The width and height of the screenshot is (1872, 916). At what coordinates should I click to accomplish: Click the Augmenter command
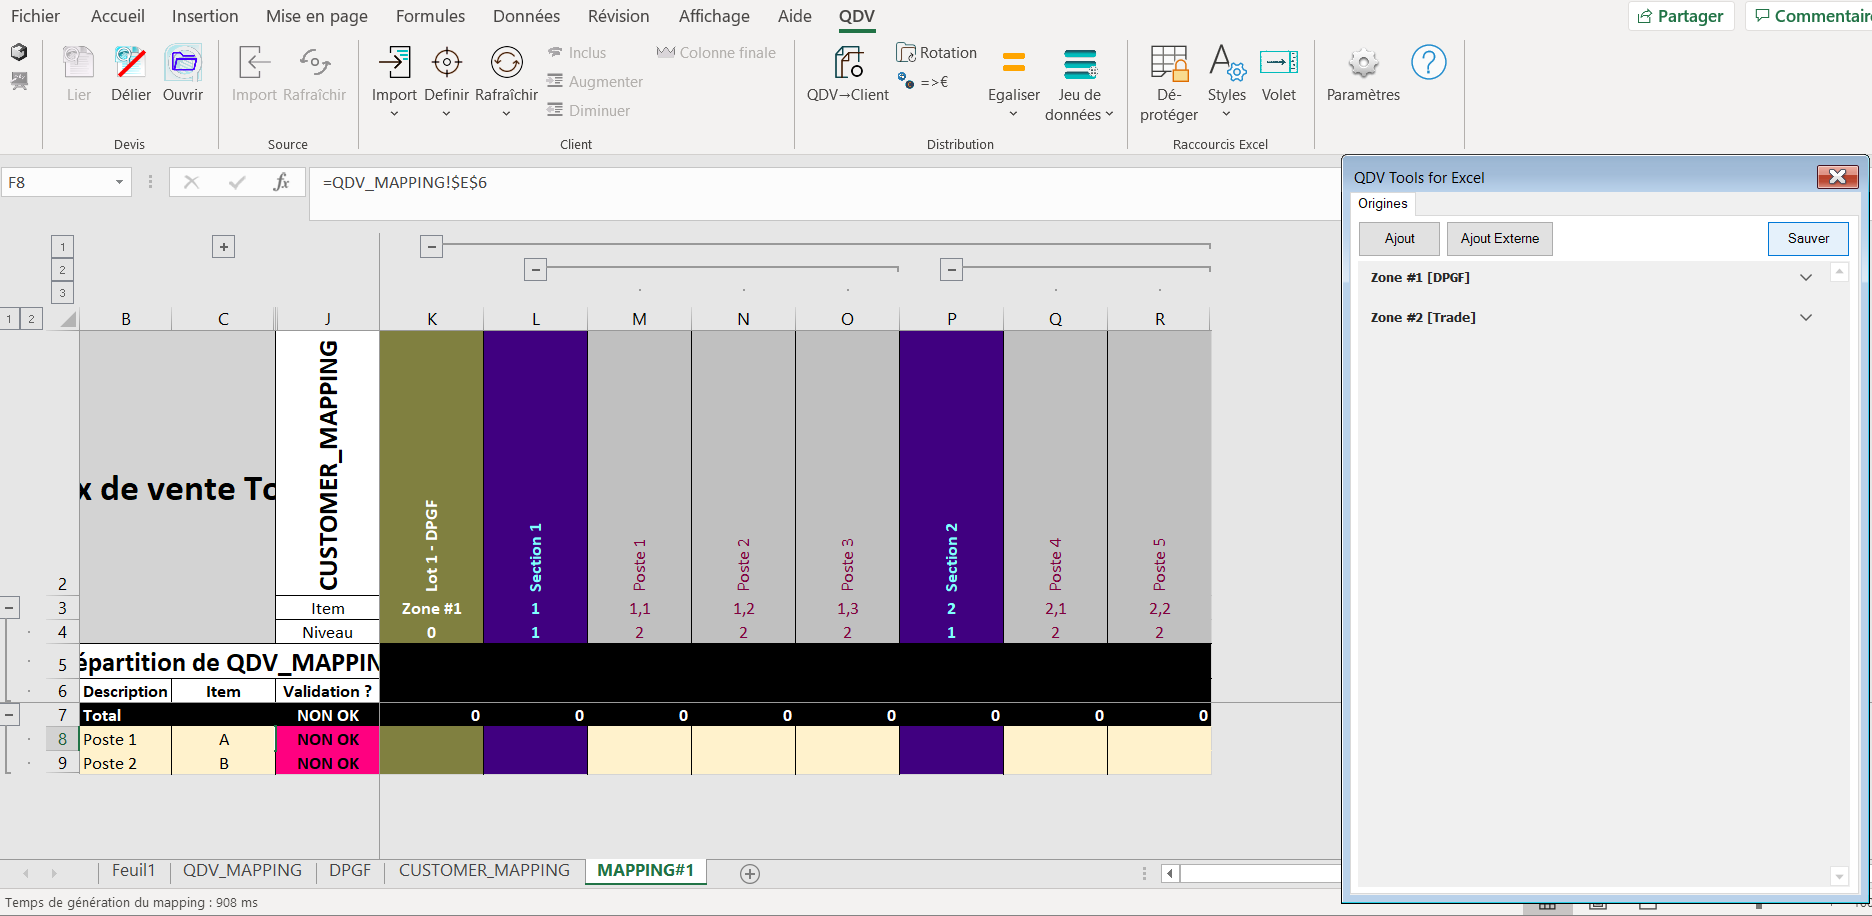tap(595, 82)
